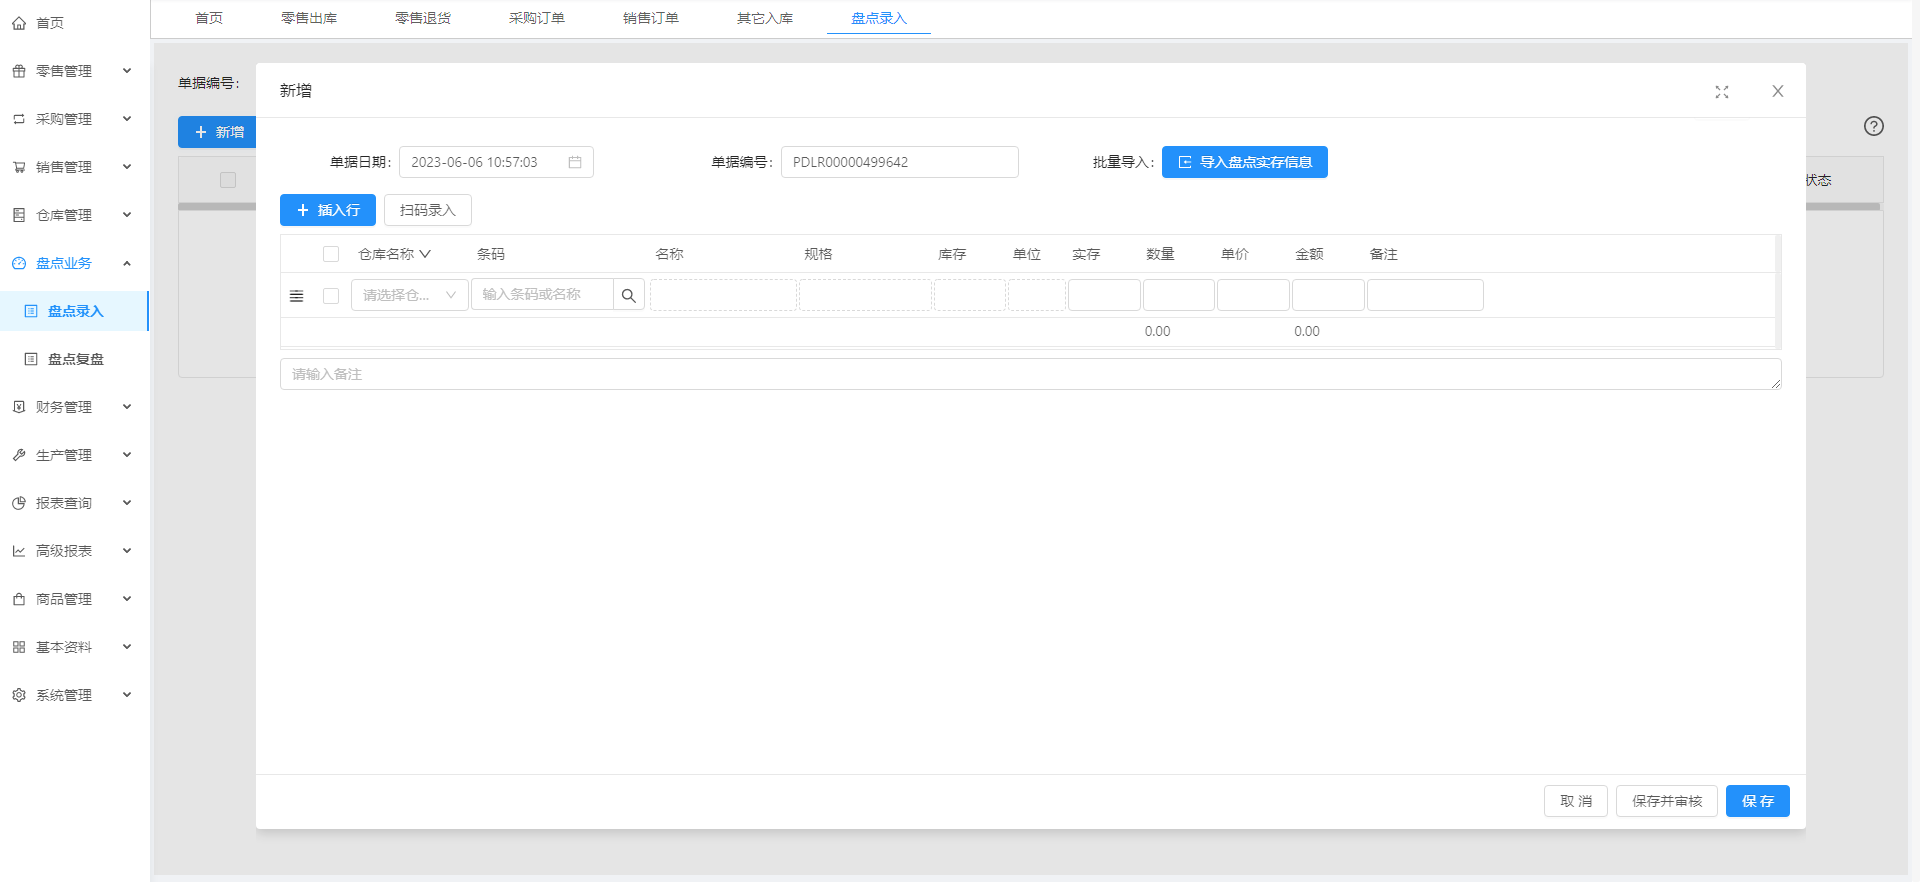Collapse the 盘点业务 menu
This screenshot has height=882, width=1920.
[x=127, y=263]
